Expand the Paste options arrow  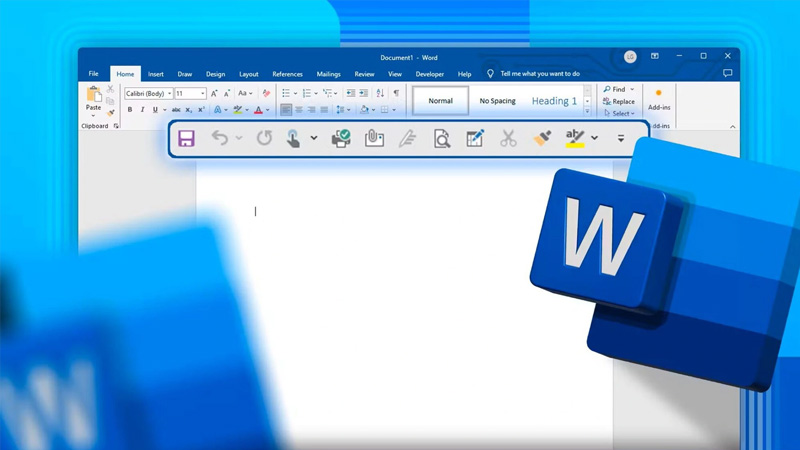[93, 115]
